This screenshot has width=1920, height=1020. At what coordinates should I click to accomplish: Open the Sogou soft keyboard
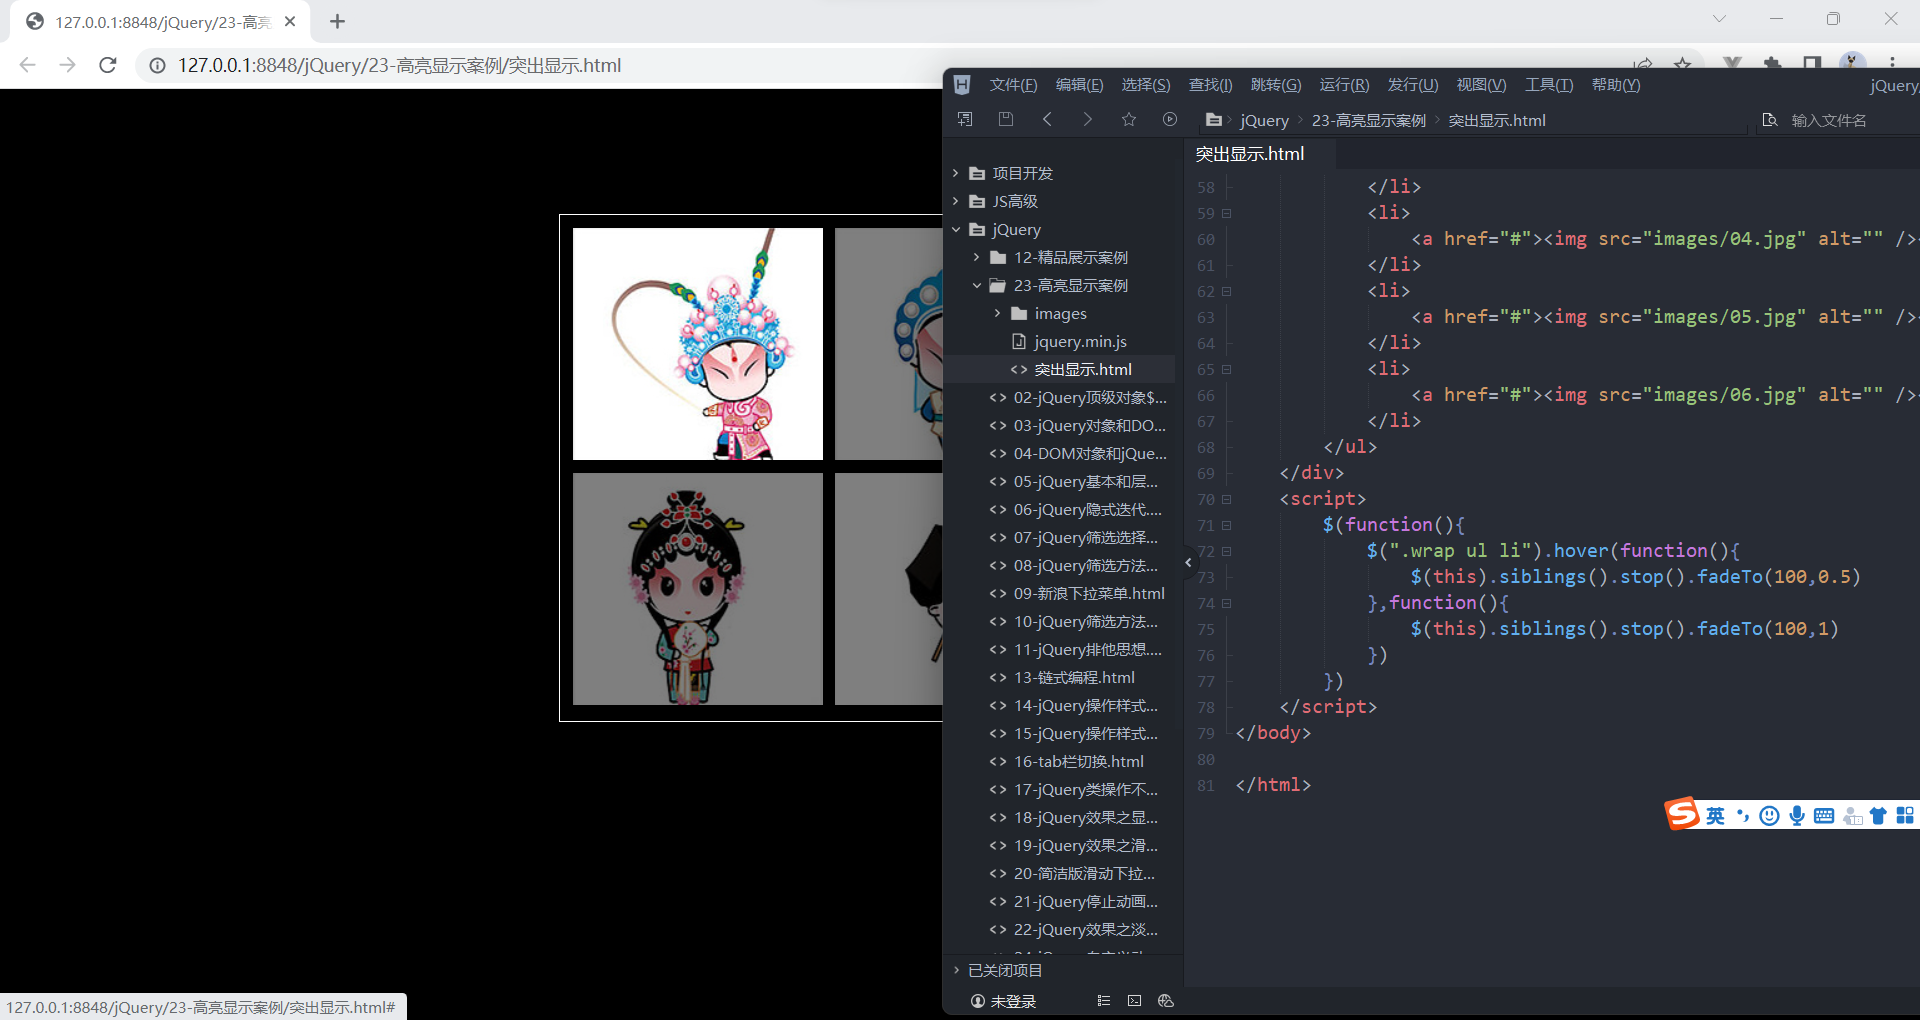[x=1825, y=815]
